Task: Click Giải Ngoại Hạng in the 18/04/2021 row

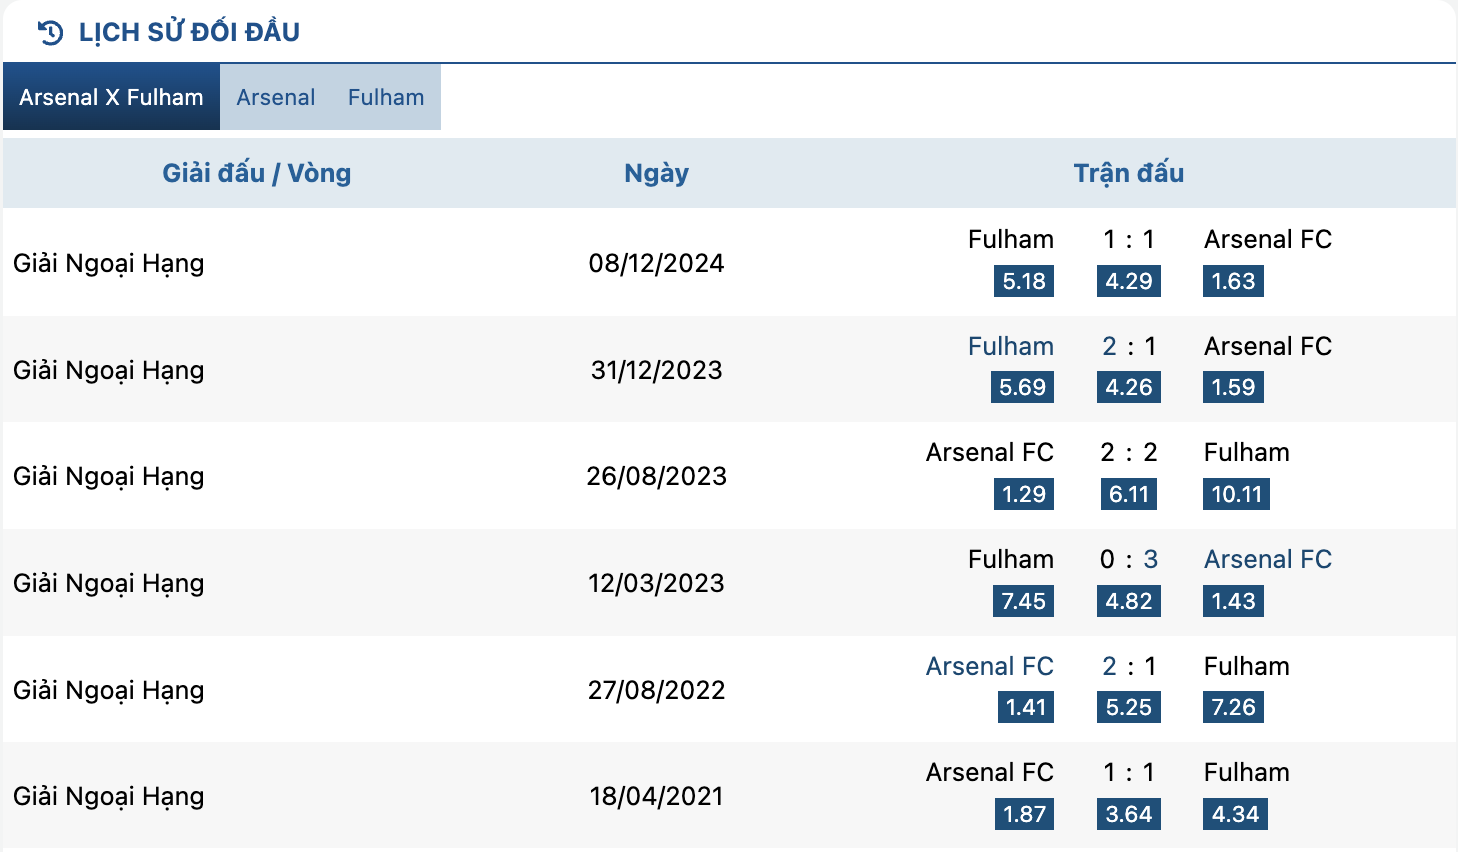Action: click(109, 797)
